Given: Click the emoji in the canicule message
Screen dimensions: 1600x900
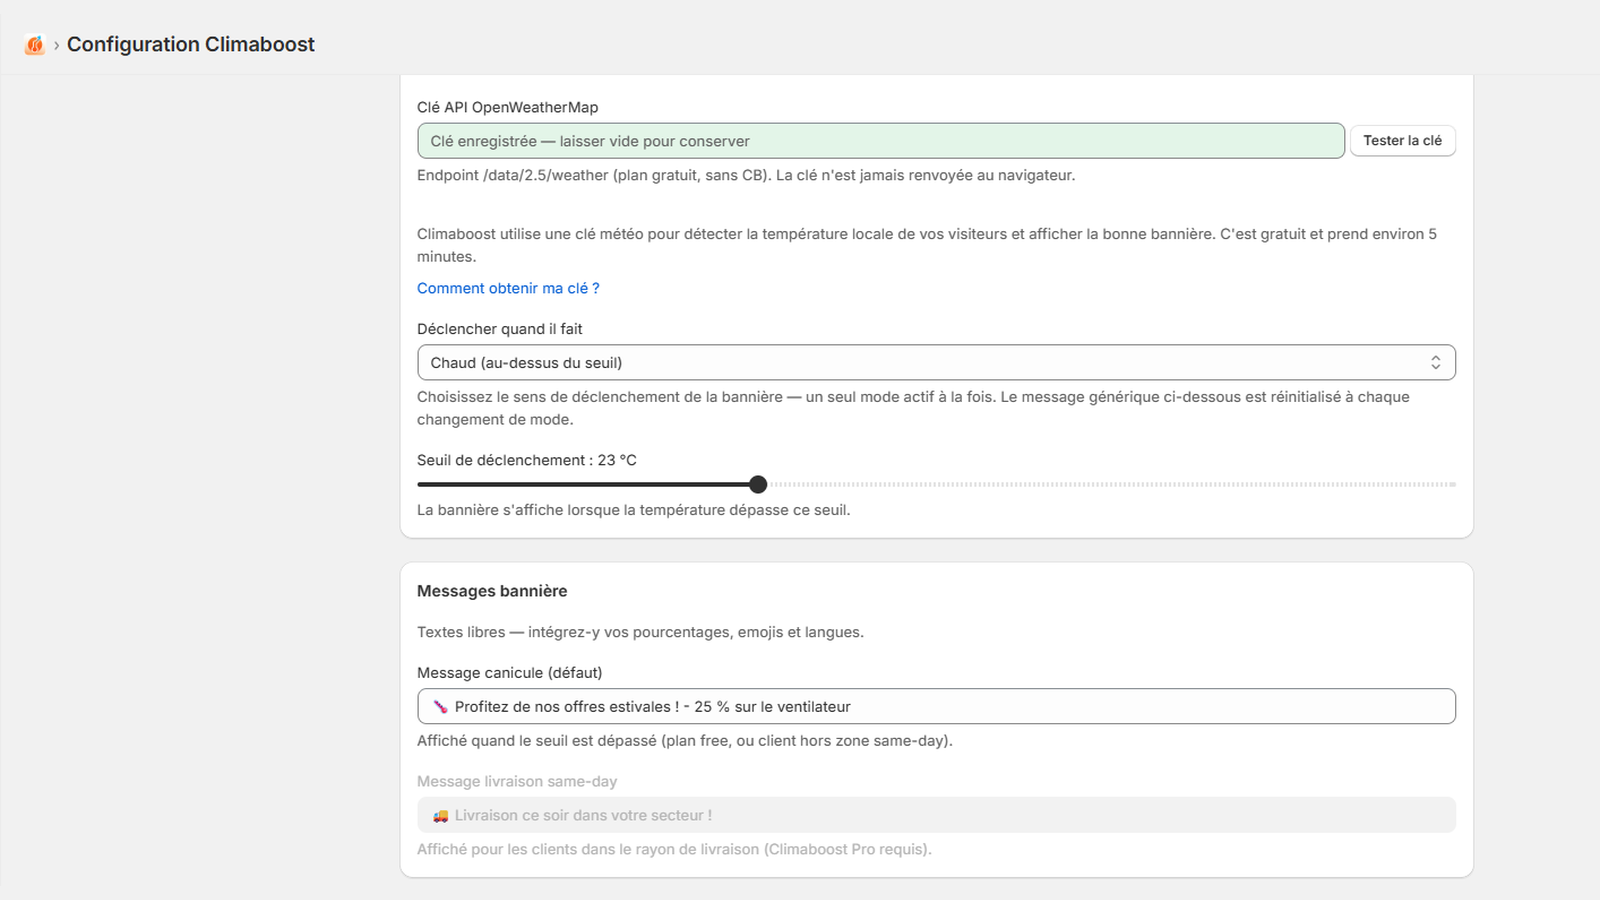Looking at the screenshot, I should pyautogui.click(x=440, y=707).
